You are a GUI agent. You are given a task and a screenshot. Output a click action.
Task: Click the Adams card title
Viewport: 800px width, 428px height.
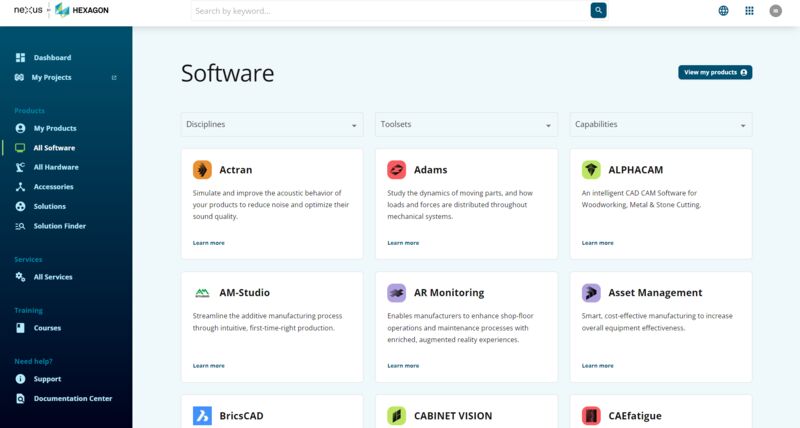[x=430, y=170]
